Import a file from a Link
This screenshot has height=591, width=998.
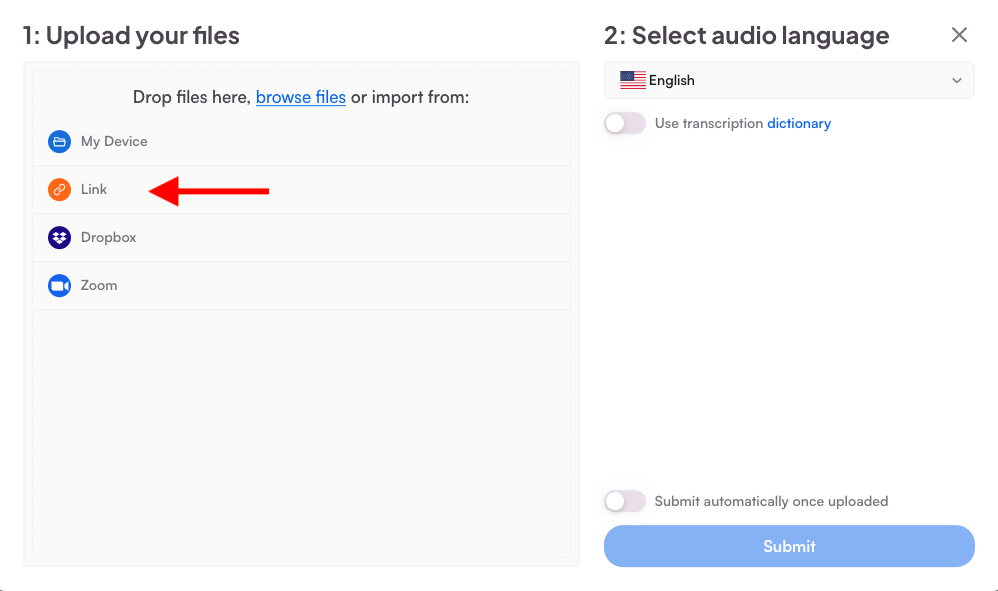tap(94, 189)
